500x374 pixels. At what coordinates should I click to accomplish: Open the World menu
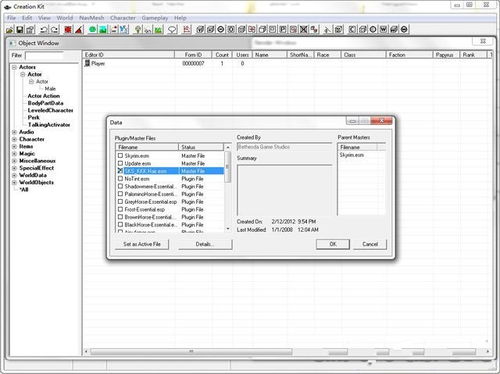click(x=65, y=18)
